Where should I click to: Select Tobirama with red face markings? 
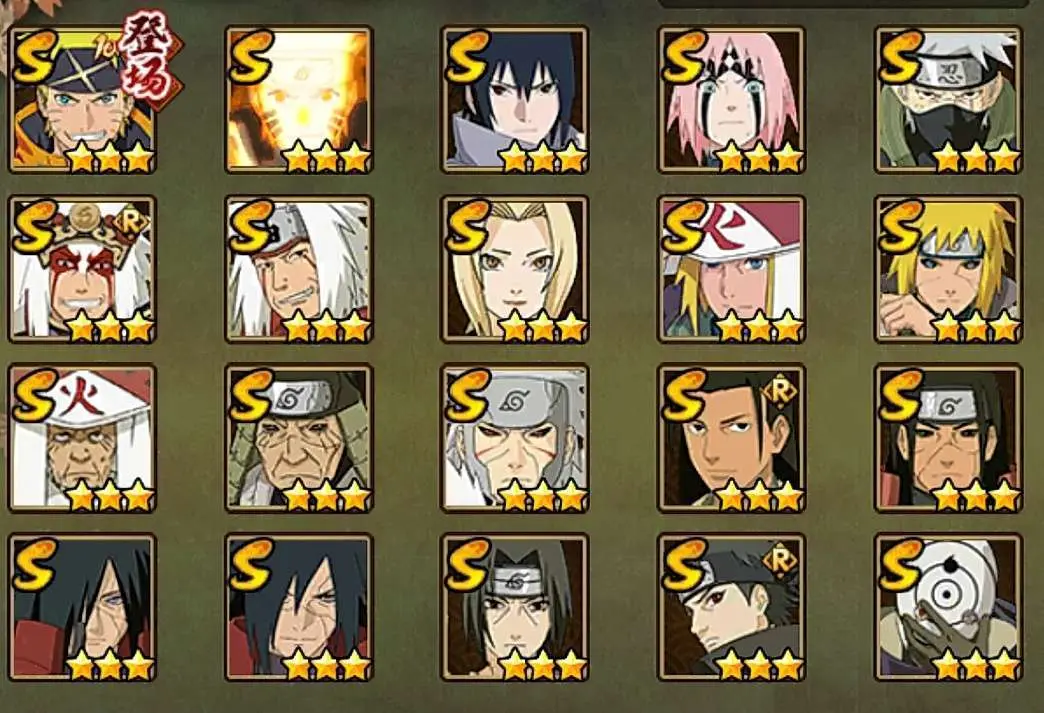pos(515,438)
